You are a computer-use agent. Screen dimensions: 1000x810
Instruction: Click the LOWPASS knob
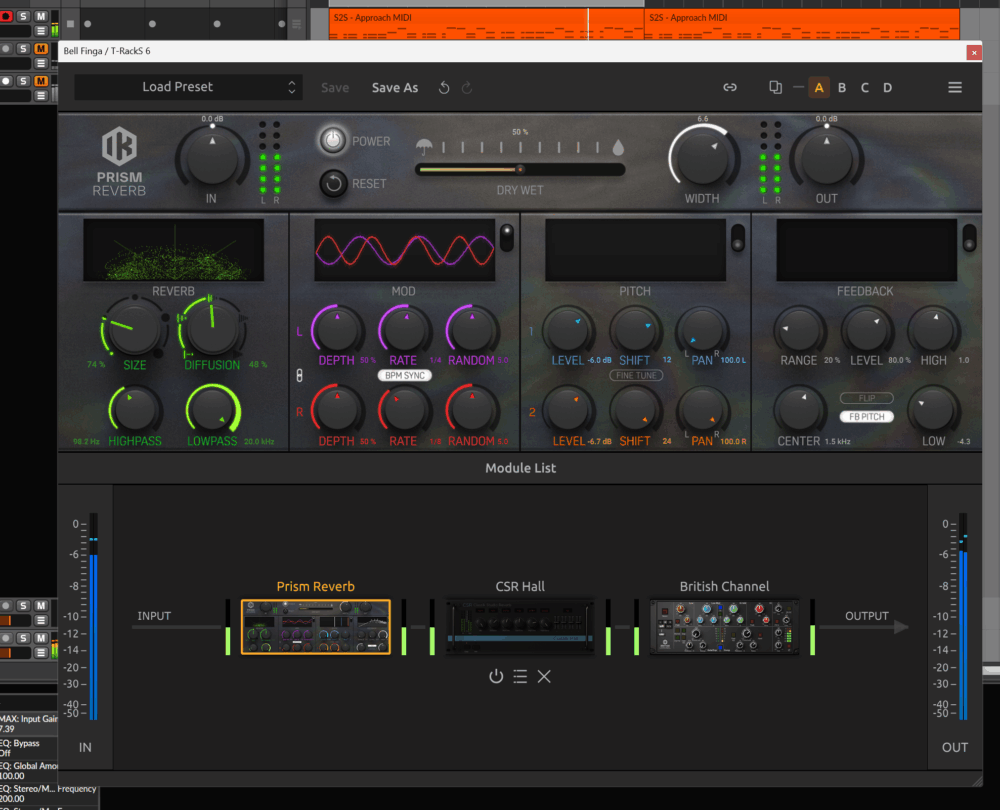[x=212, y=409]
